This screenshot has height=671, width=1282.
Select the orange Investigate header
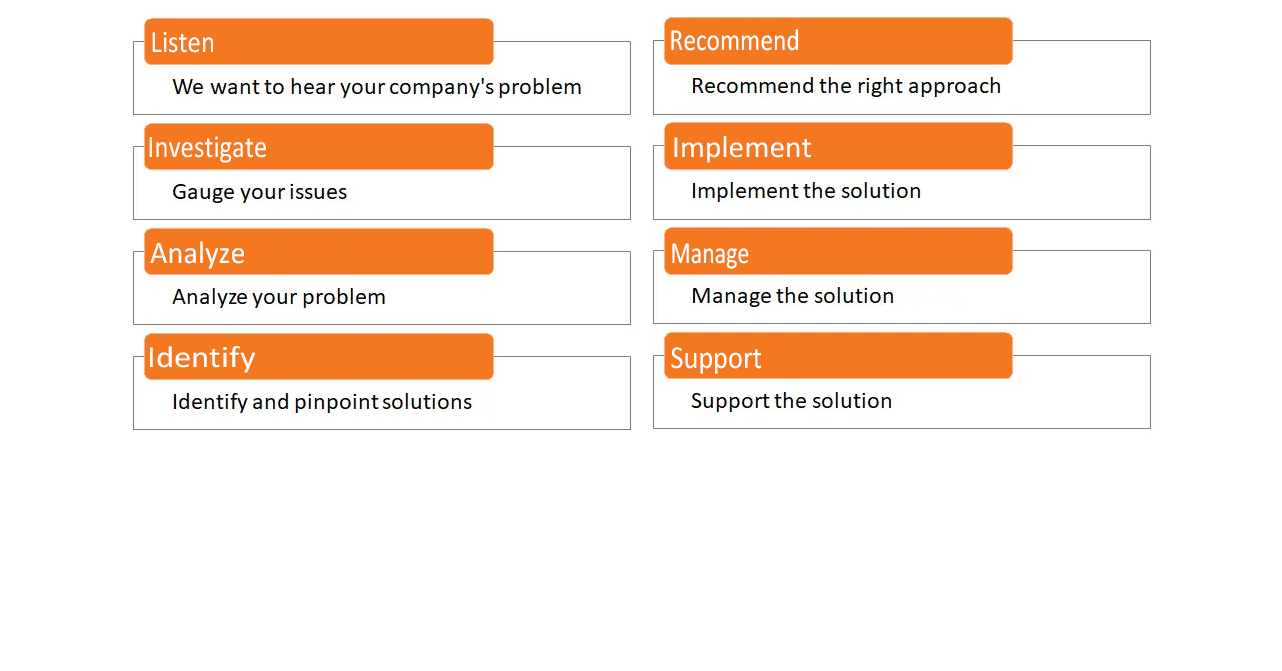click(319, 147)
